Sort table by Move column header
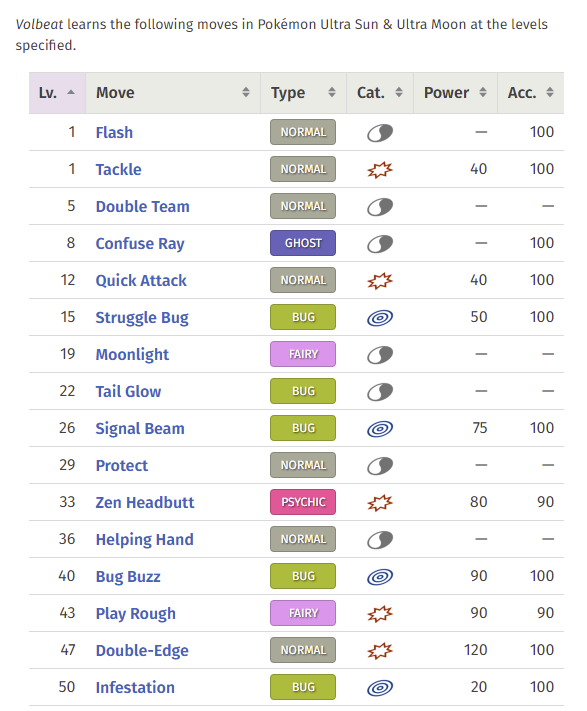 click(x=173, y=93)
